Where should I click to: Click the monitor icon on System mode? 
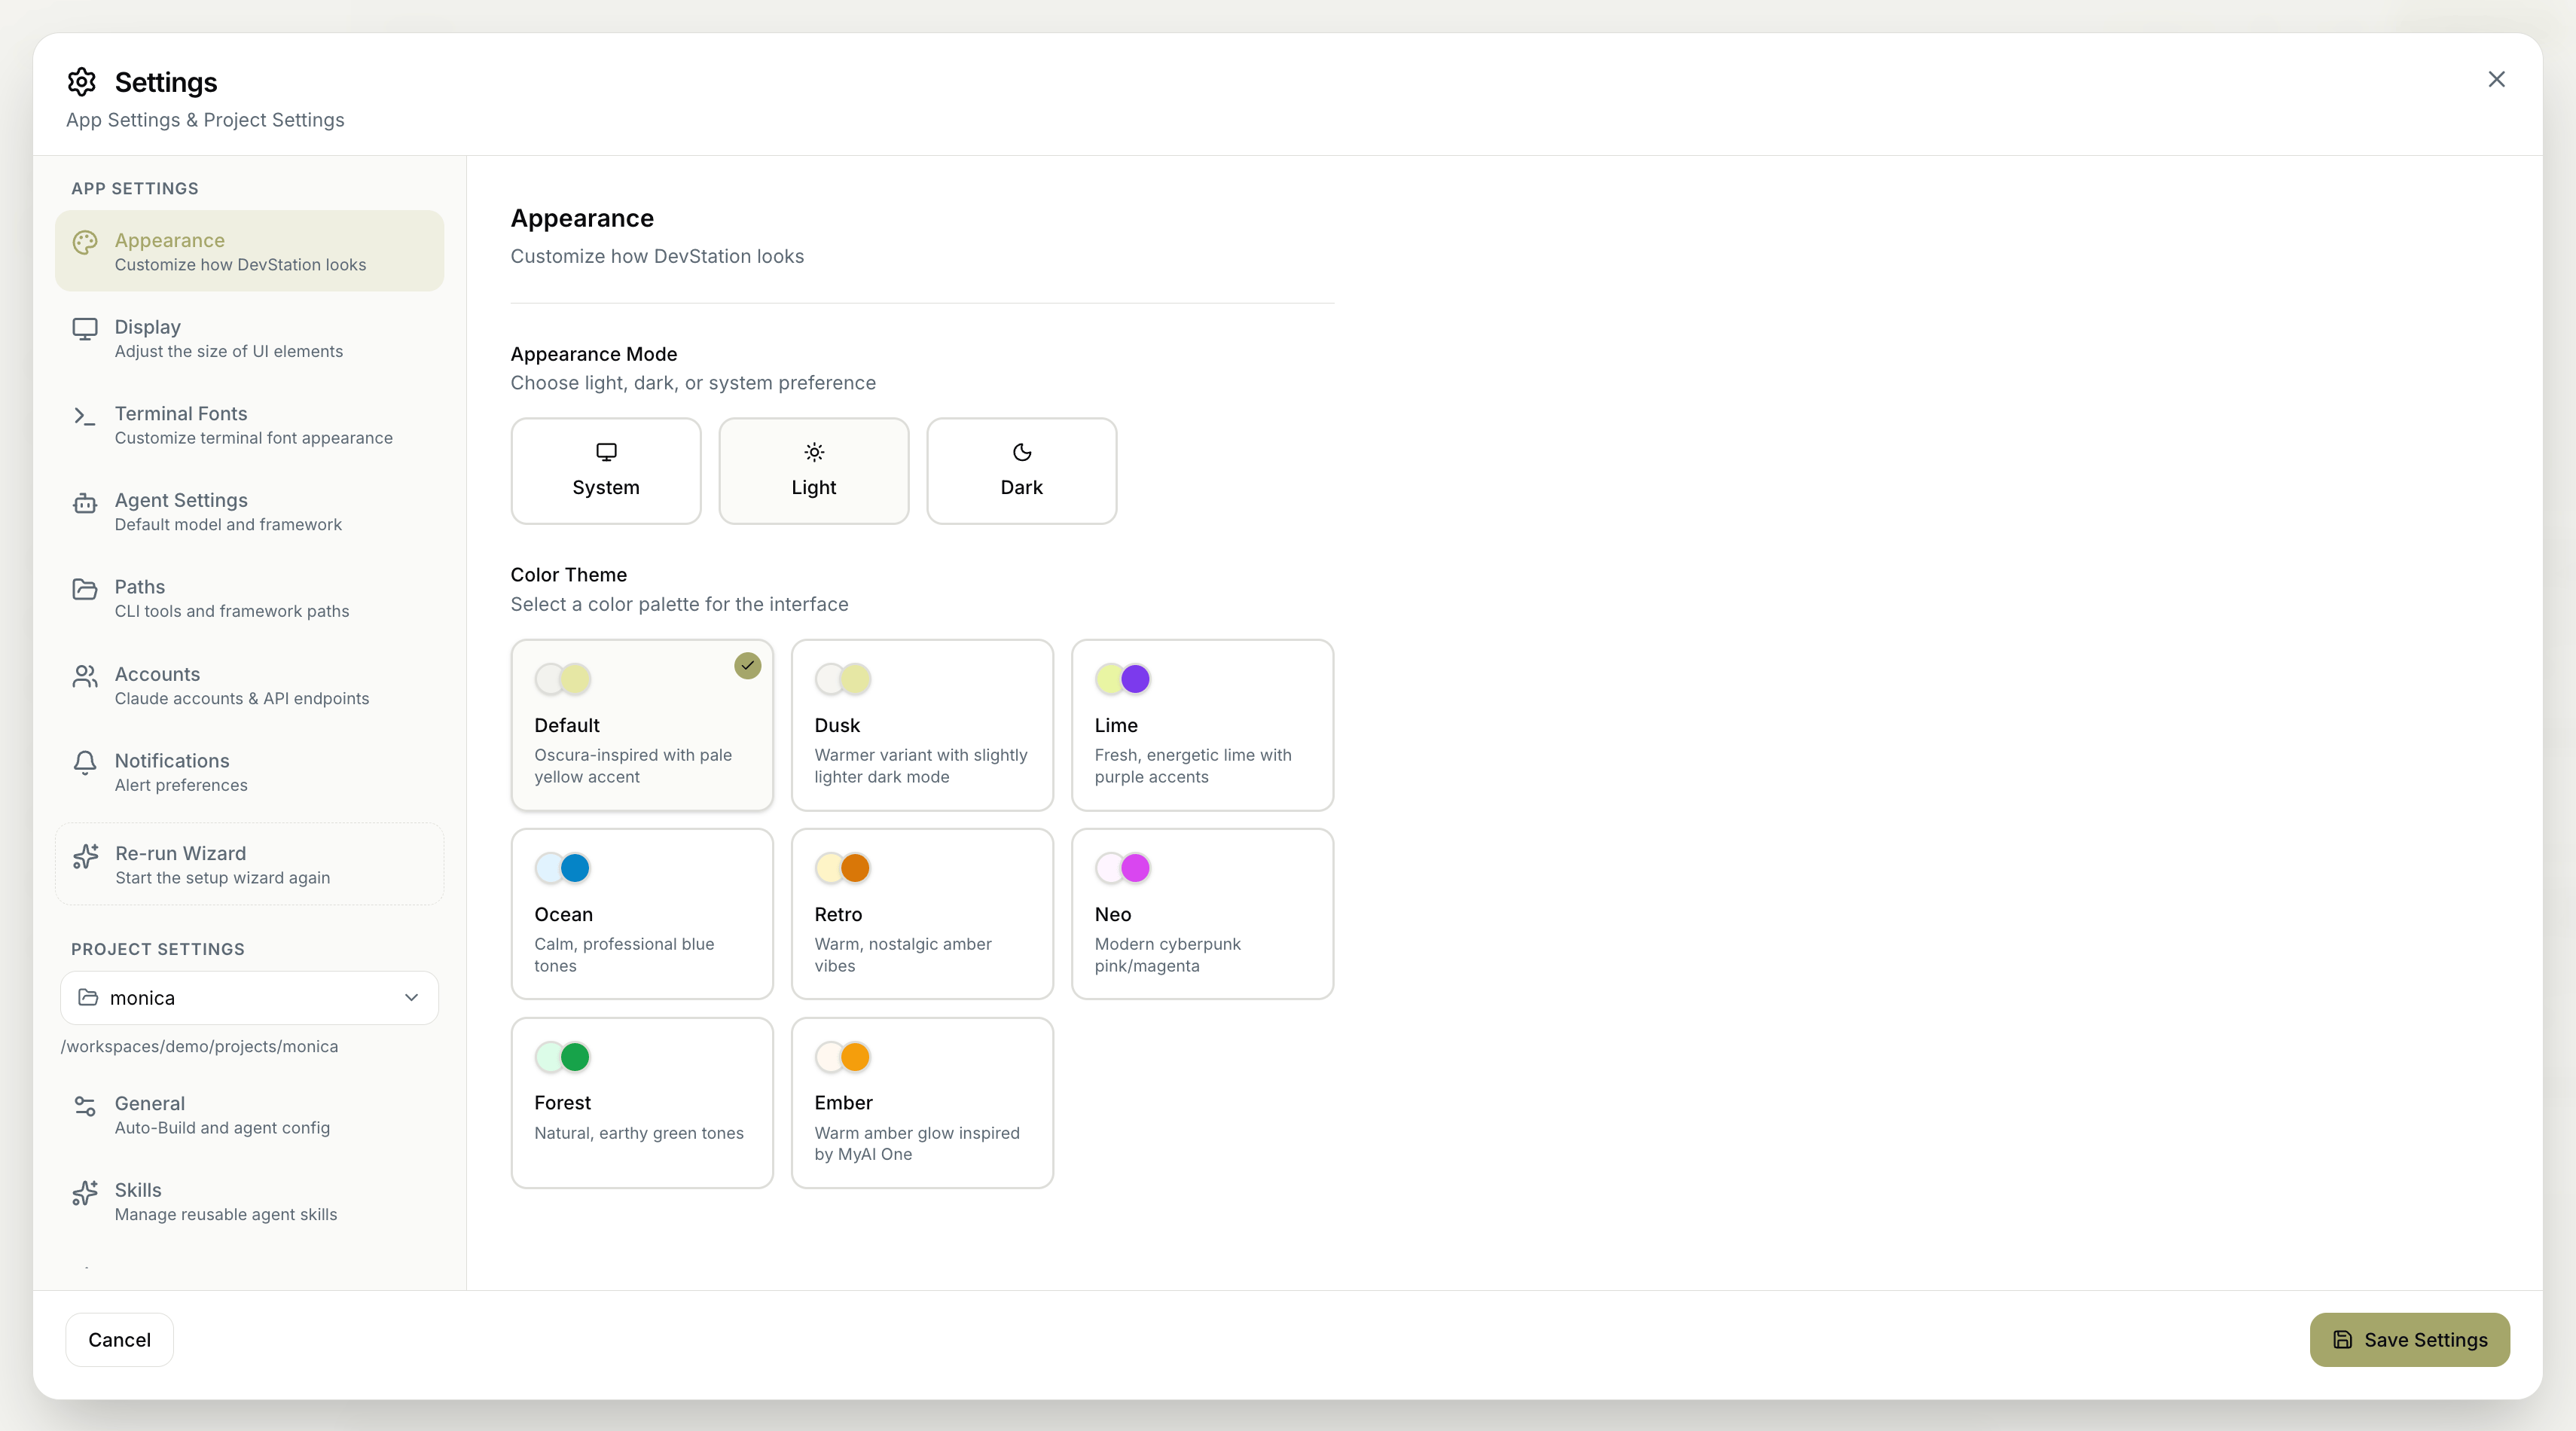click(x=606, y=452)
